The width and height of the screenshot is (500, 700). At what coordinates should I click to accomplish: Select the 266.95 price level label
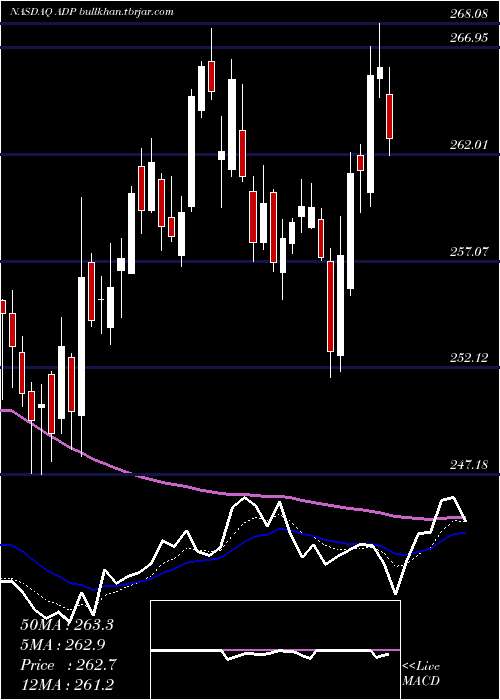(x=469, y=38)
